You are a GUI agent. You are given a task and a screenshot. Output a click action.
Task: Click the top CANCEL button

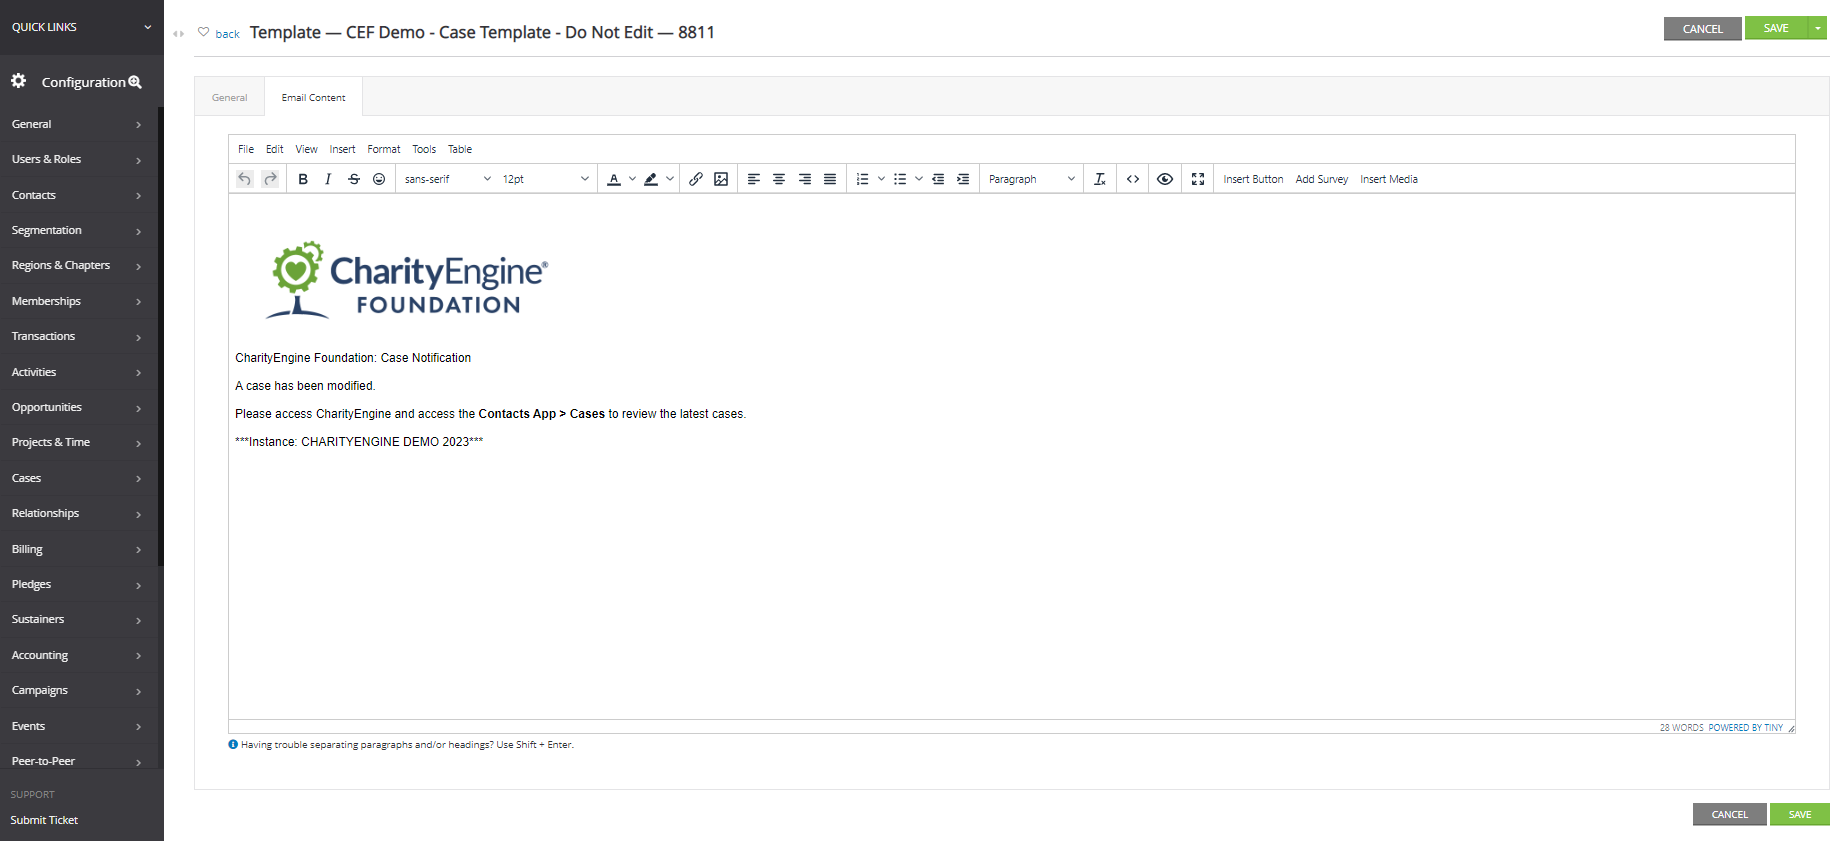(x=1702, y=29)
